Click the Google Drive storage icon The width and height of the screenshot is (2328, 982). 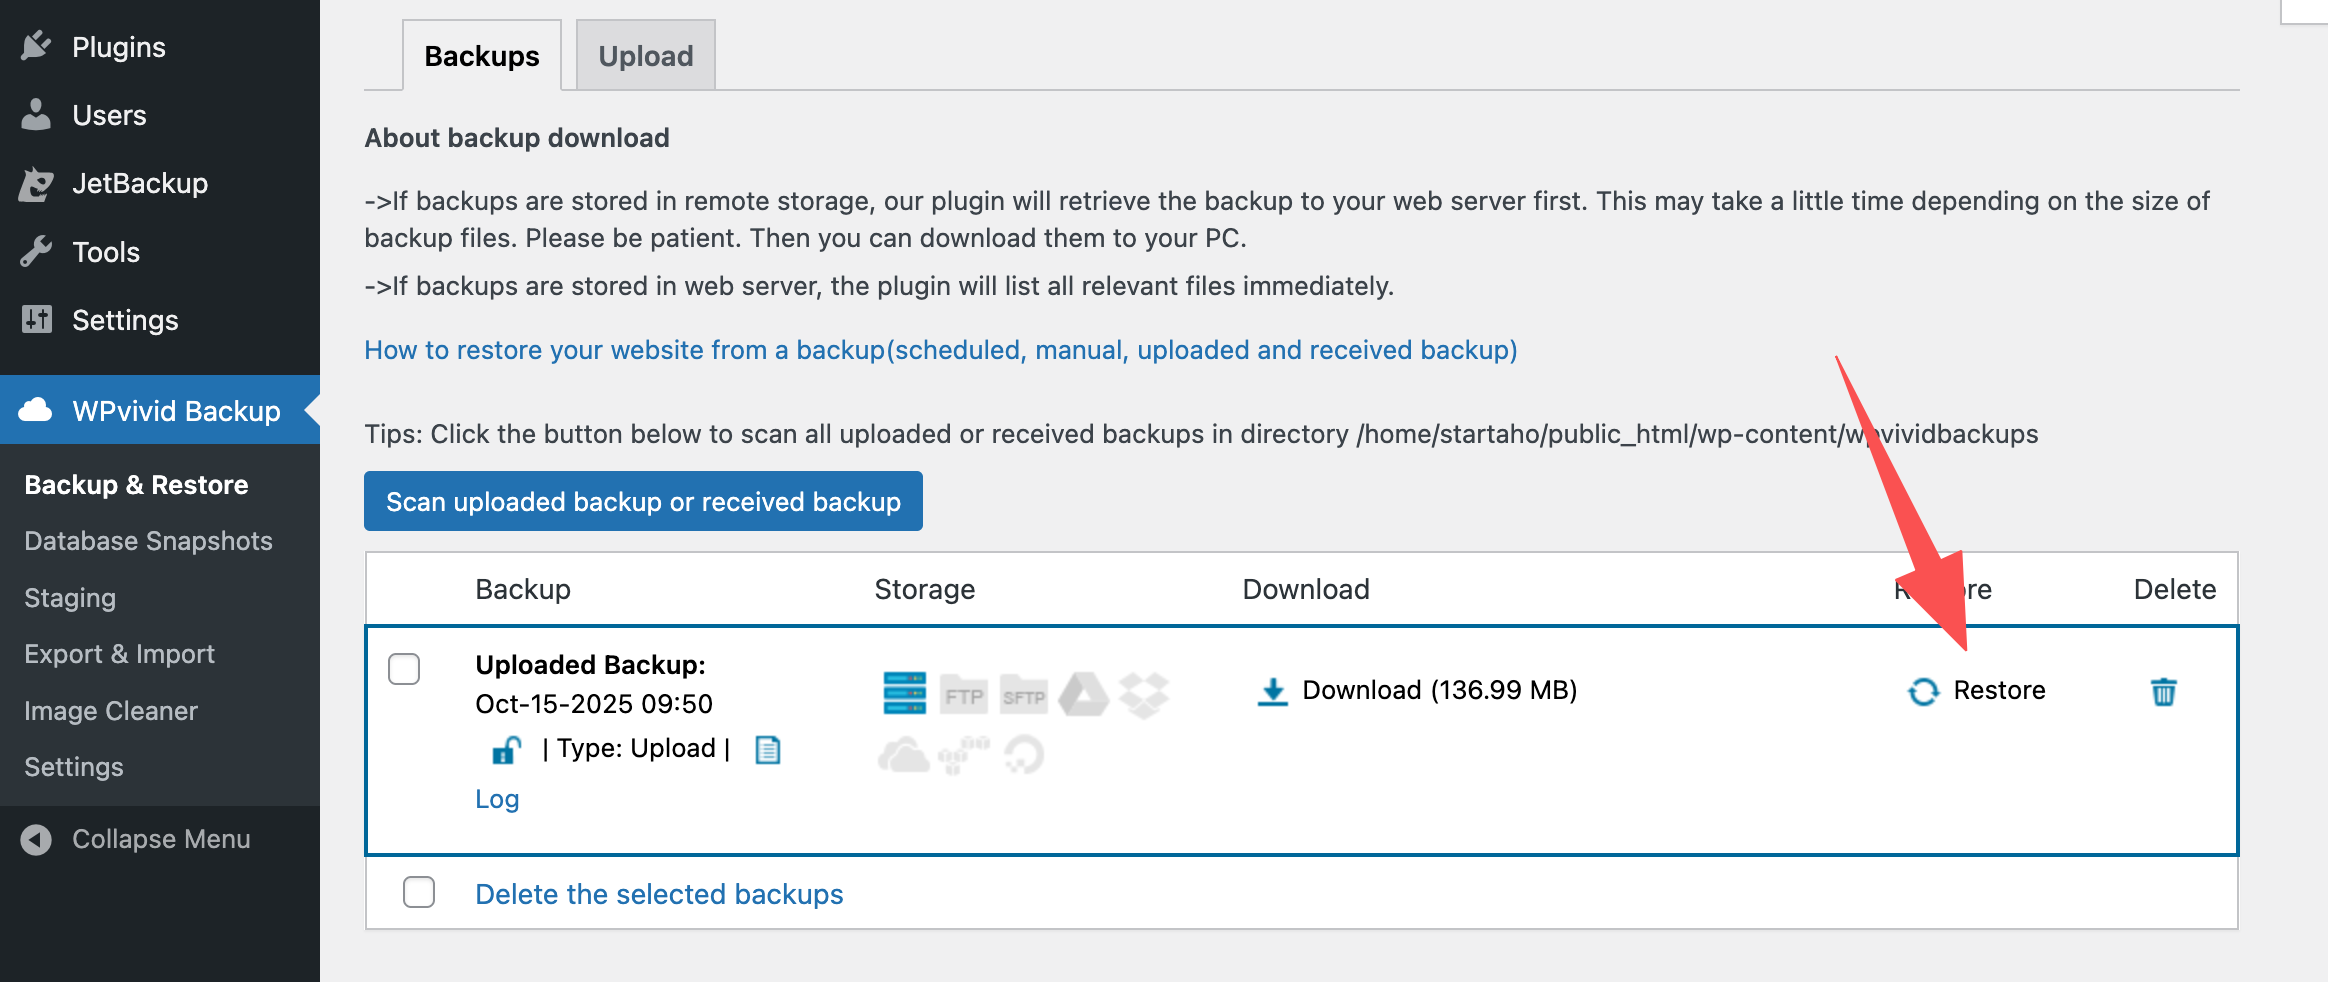tap(1084, 694)
